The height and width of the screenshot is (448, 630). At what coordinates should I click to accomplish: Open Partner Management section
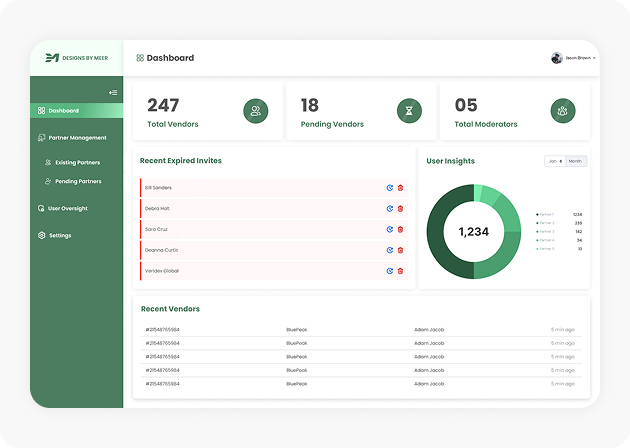[72, 138]
